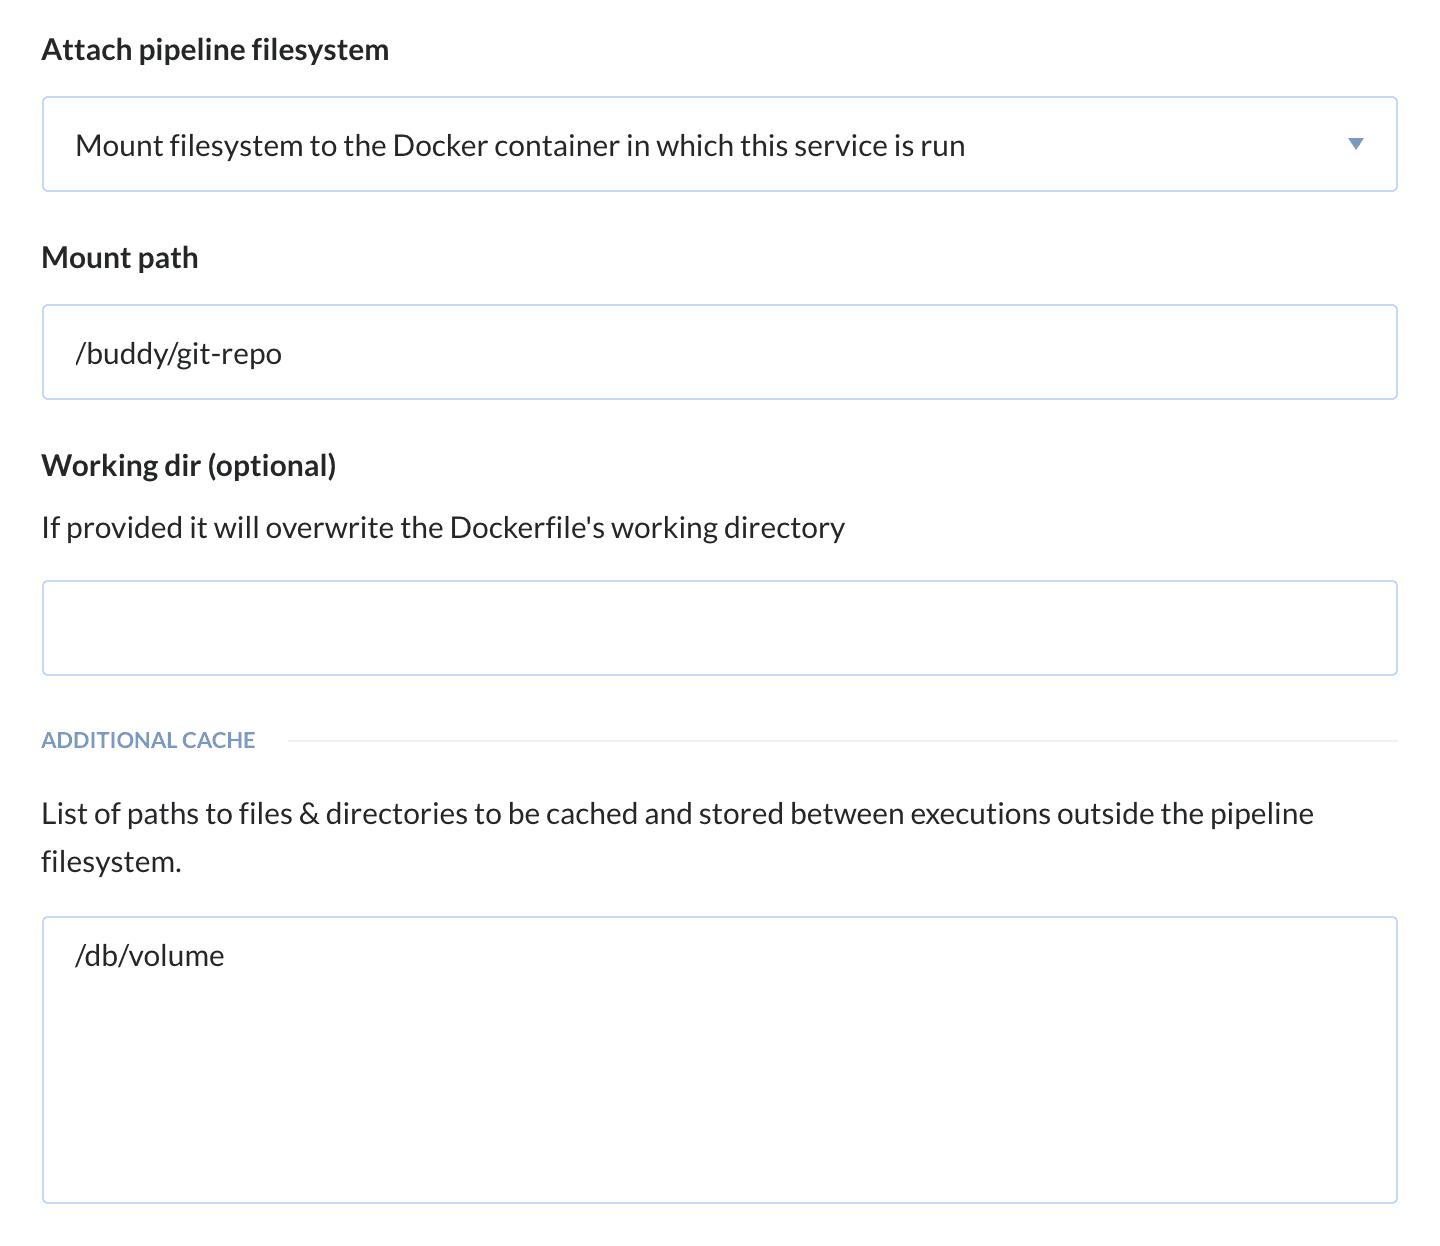Click the Working dir label heading
Screen dimensions: 1440x1246
pos(122,466)
